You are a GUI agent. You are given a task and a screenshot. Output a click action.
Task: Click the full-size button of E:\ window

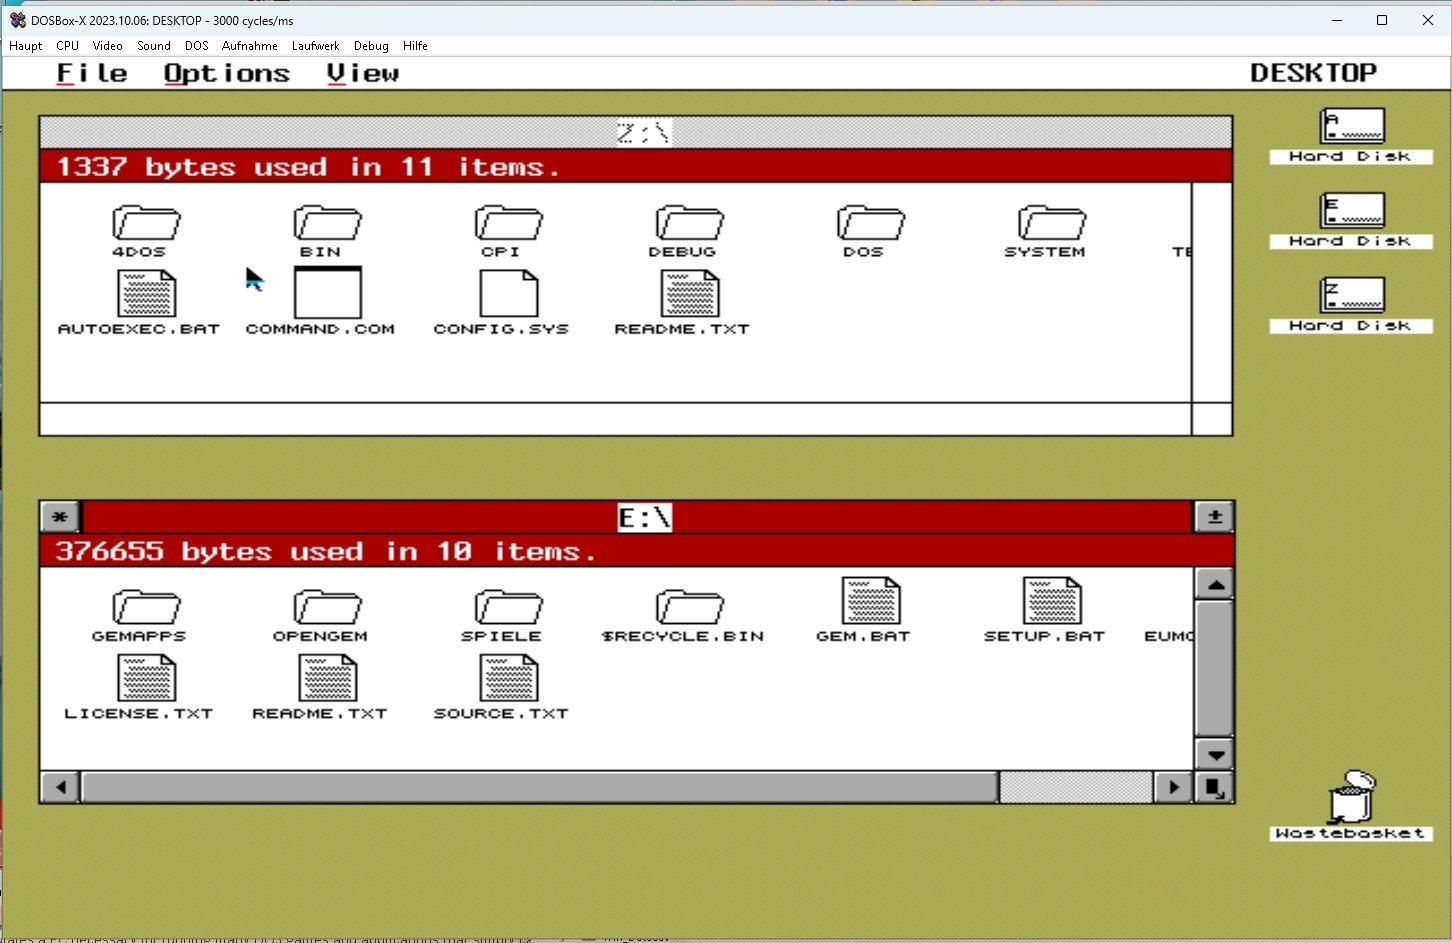pyautogui.click(x=1214, y=517)
